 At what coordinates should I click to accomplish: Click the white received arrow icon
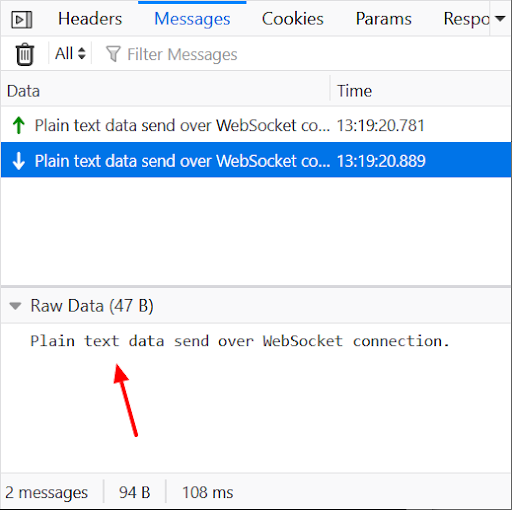(19, 161)
